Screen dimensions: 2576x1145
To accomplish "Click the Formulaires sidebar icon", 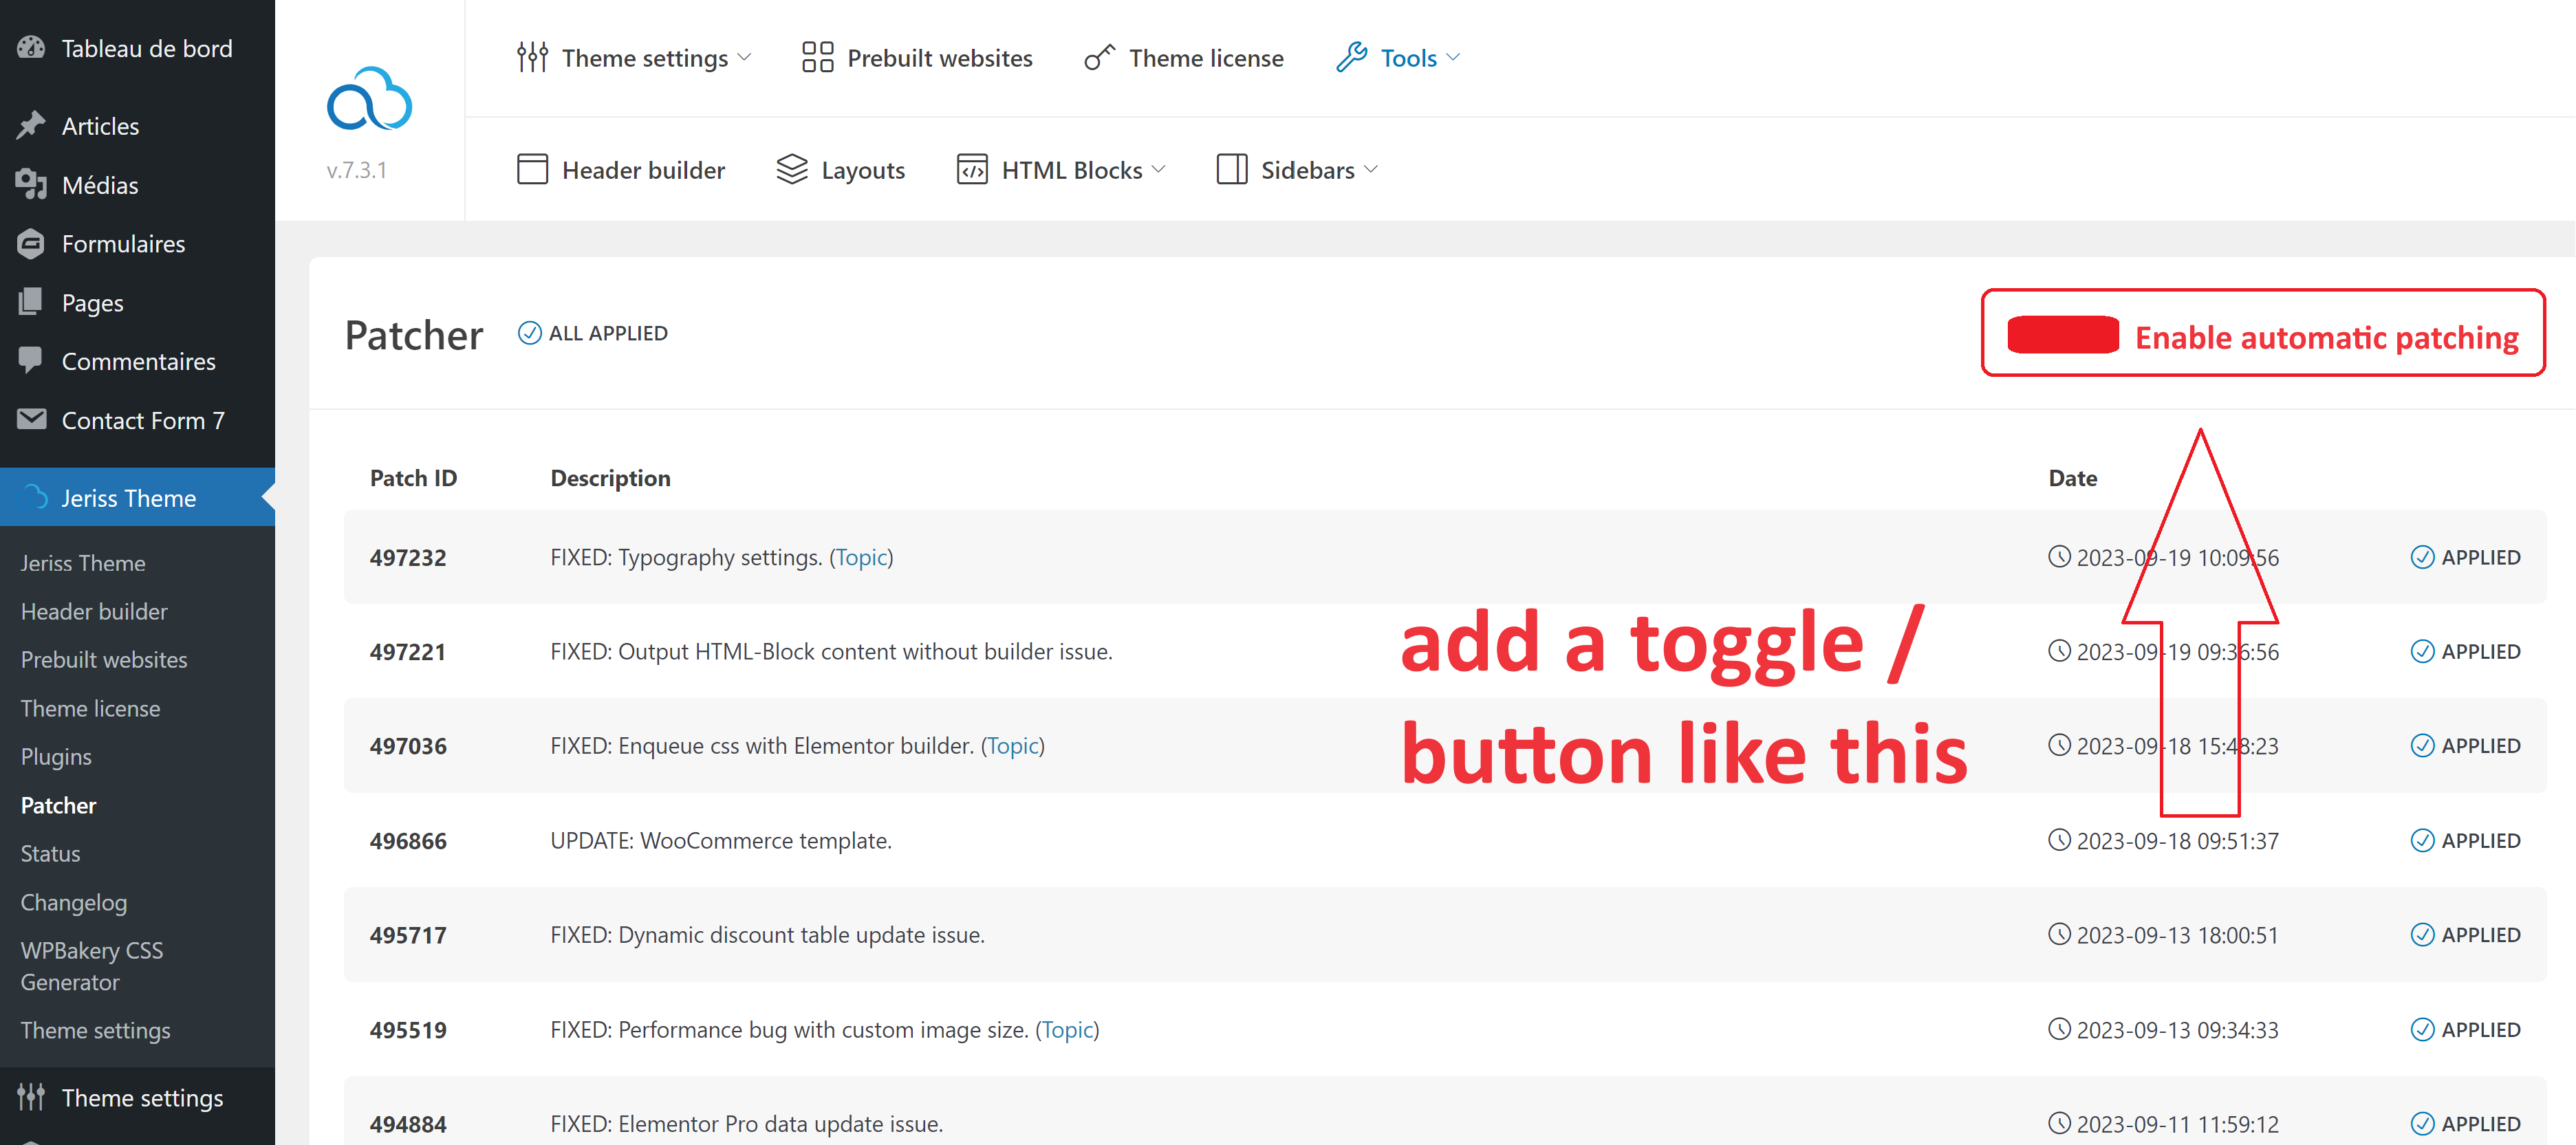I will (31, 243).
